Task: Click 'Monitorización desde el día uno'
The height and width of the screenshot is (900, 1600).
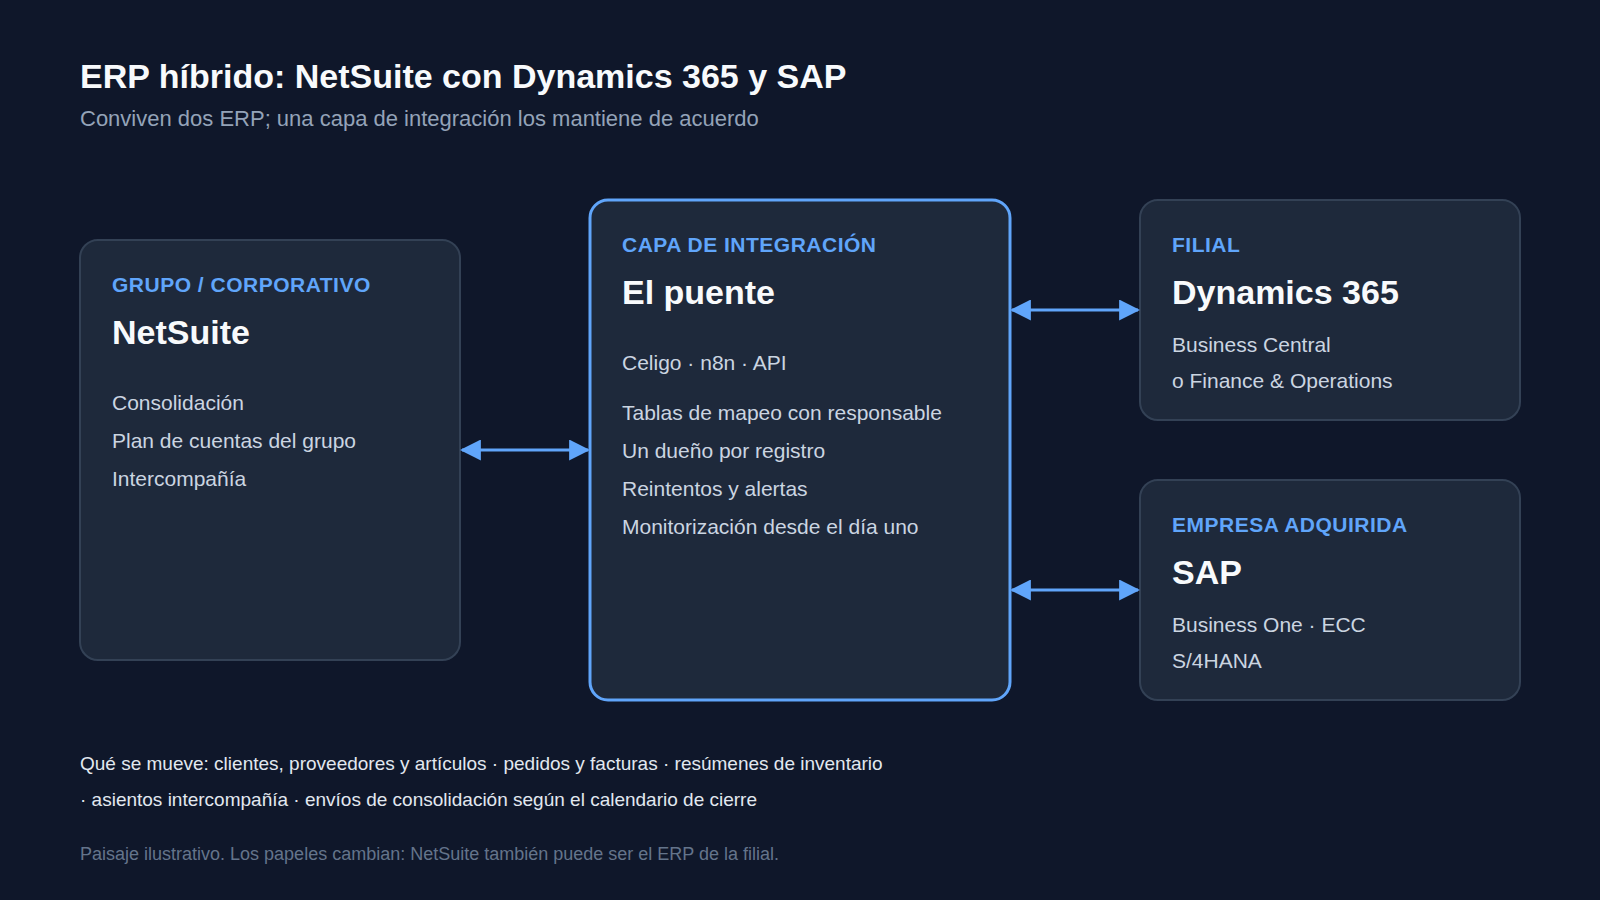Action: [x=770, y=527]
